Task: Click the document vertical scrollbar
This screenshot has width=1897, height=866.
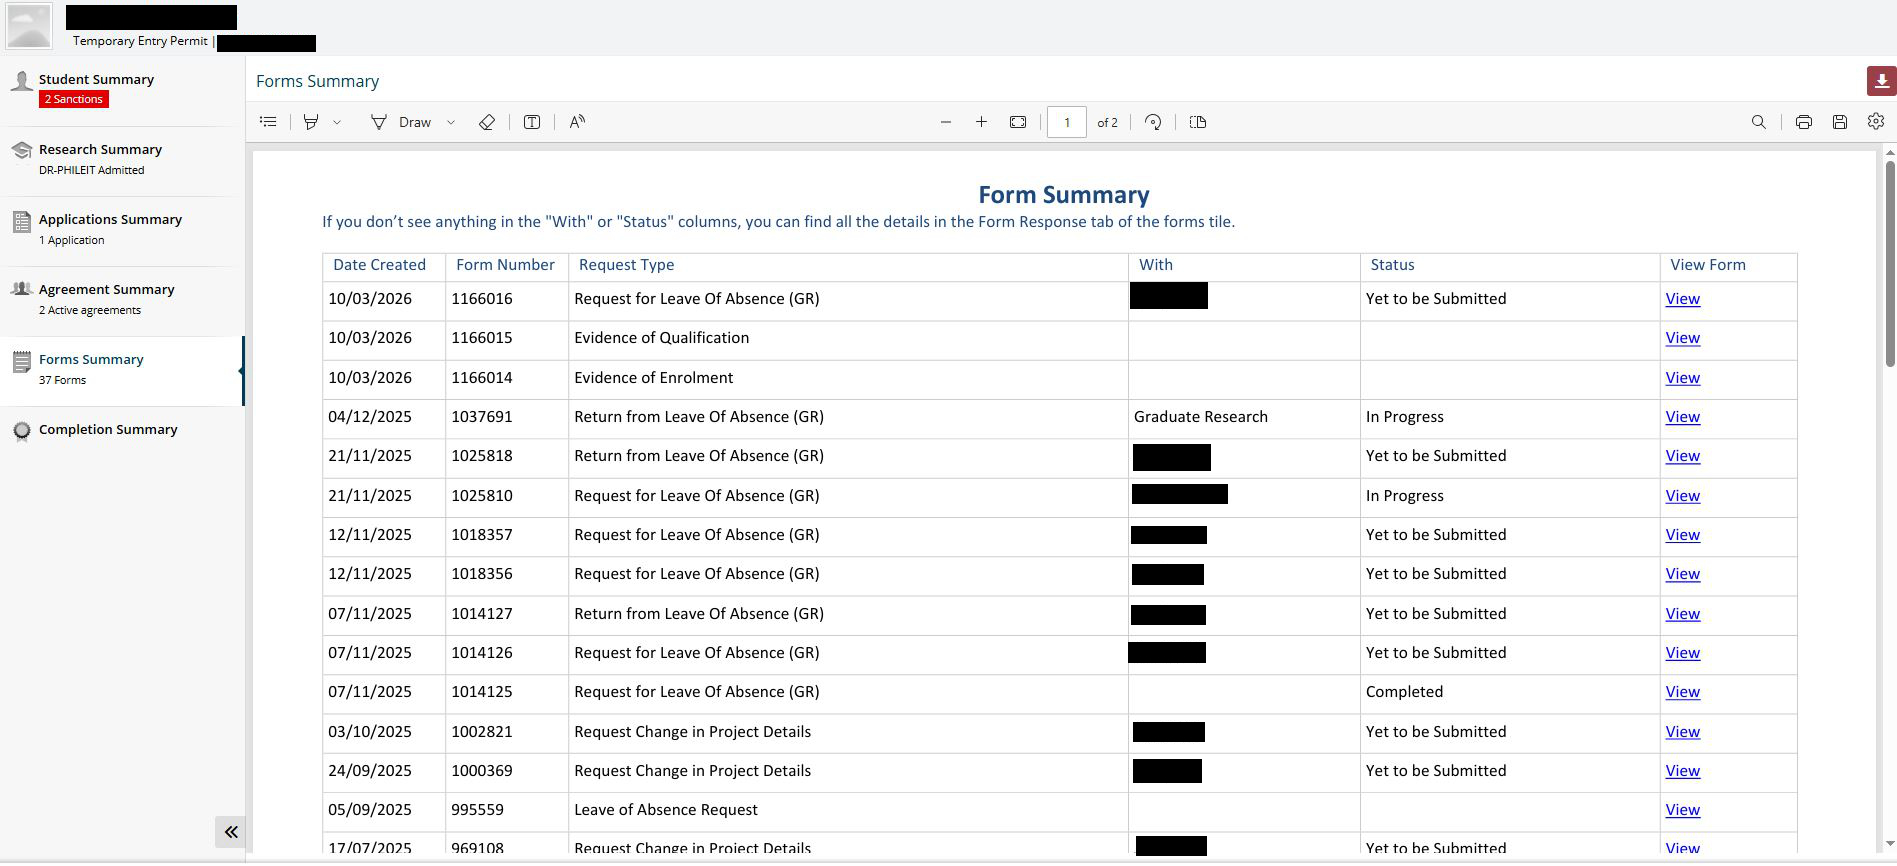Action: click(1889, 262)
